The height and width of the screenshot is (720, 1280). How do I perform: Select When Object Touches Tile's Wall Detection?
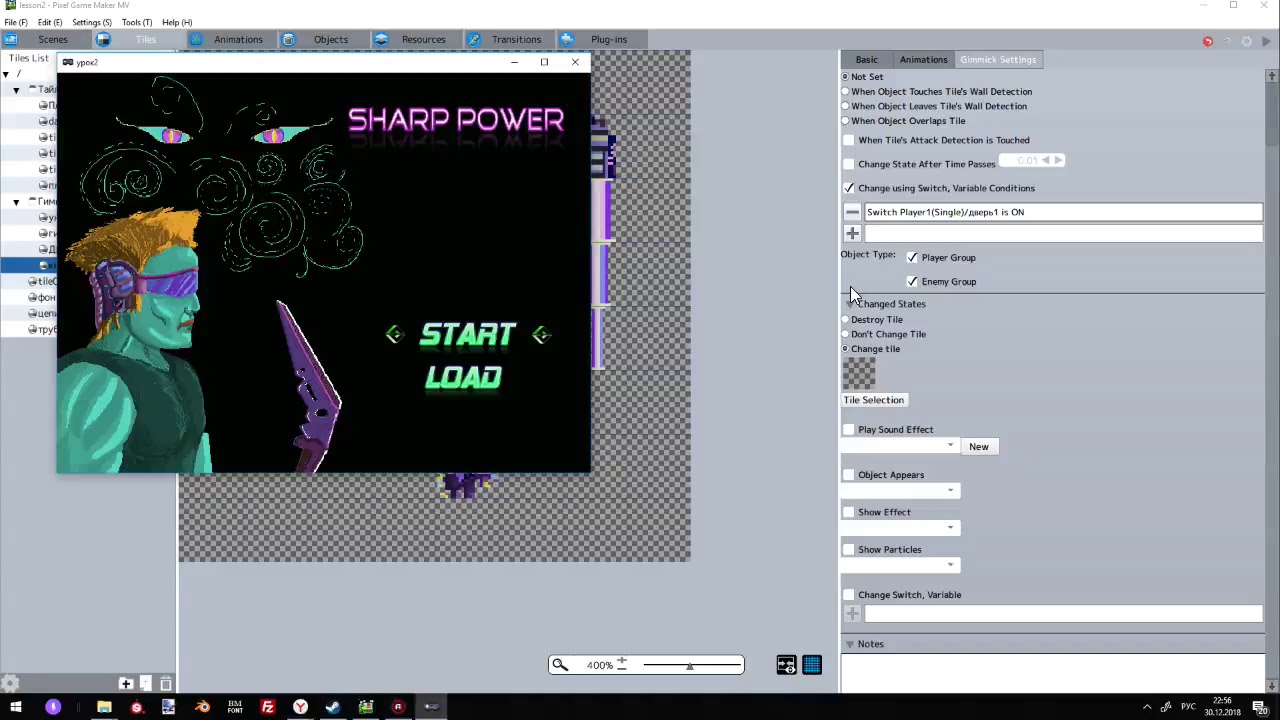coord(845,92)
